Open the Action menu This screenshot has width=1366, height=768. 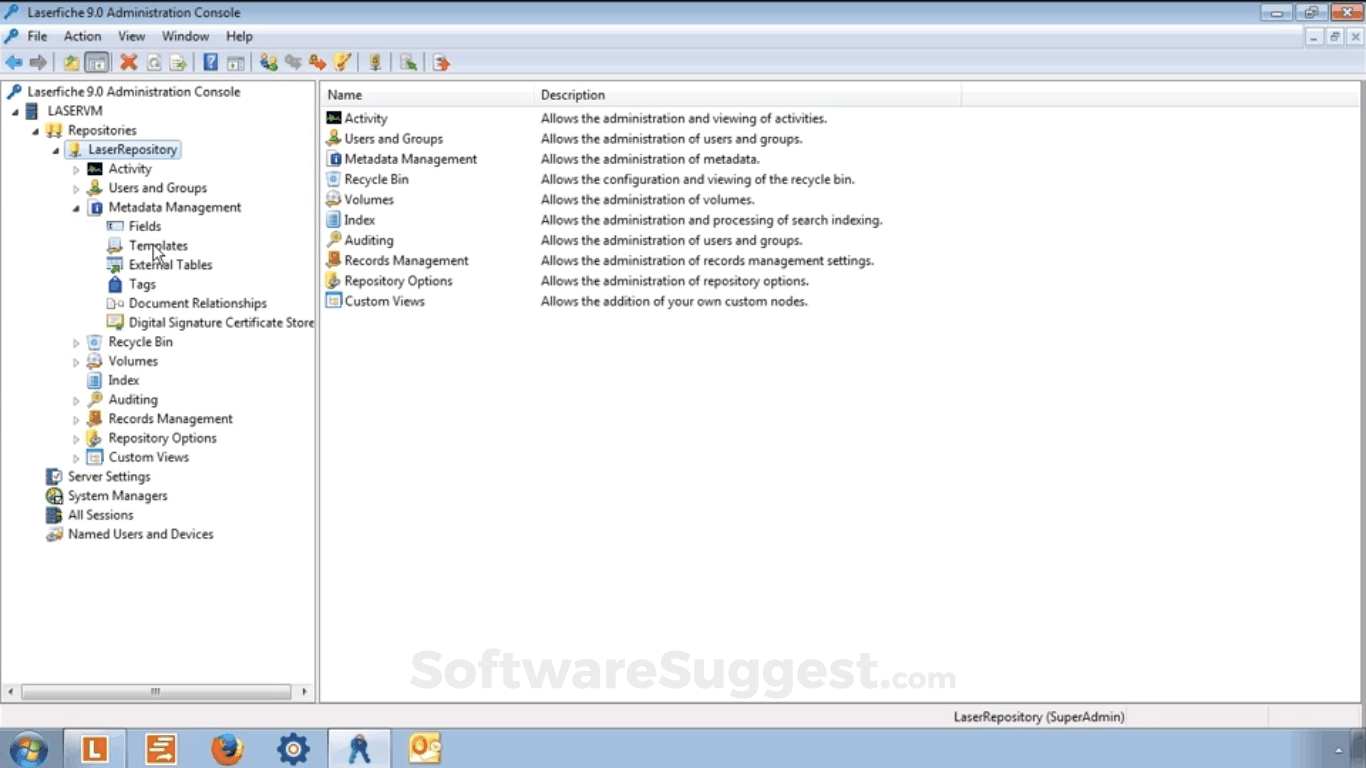pyautogui.click(x=83, y=36)
